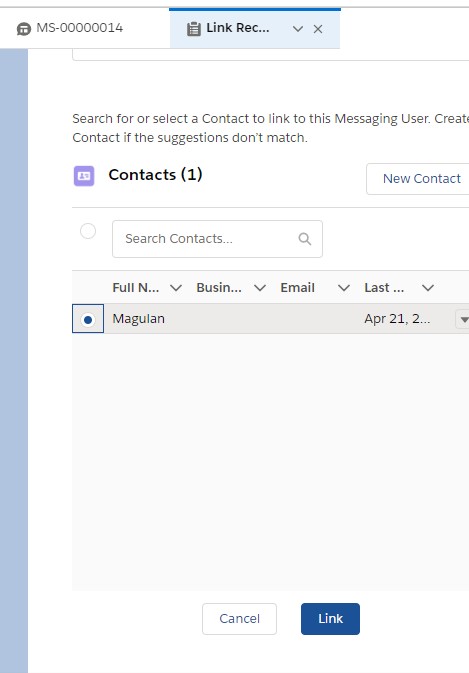
Task: Click the messaging session icon beside MS-00000014
Action: (24, 29)
